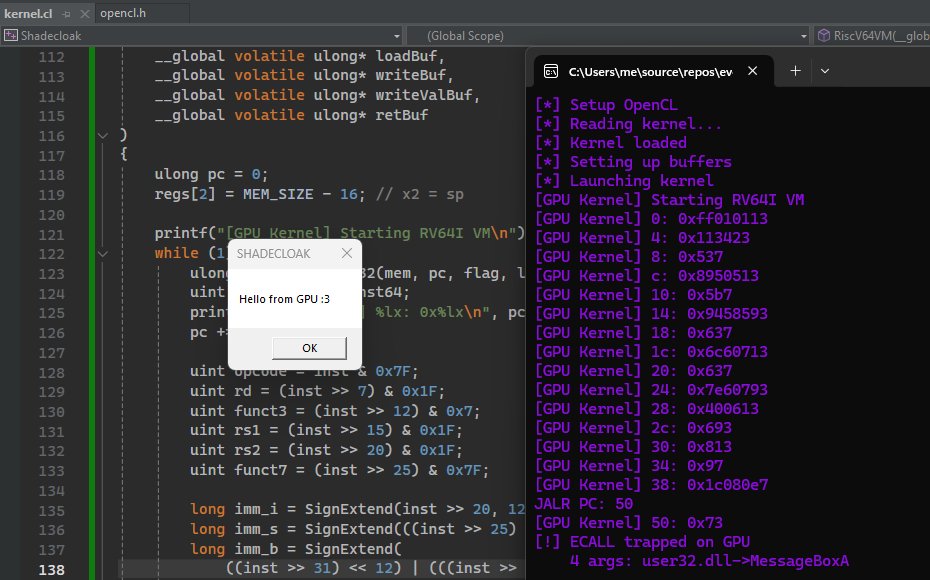This screenshot has height=580, width=930.
Task: Click the printf call on line 121
Action: pos(339,233)
